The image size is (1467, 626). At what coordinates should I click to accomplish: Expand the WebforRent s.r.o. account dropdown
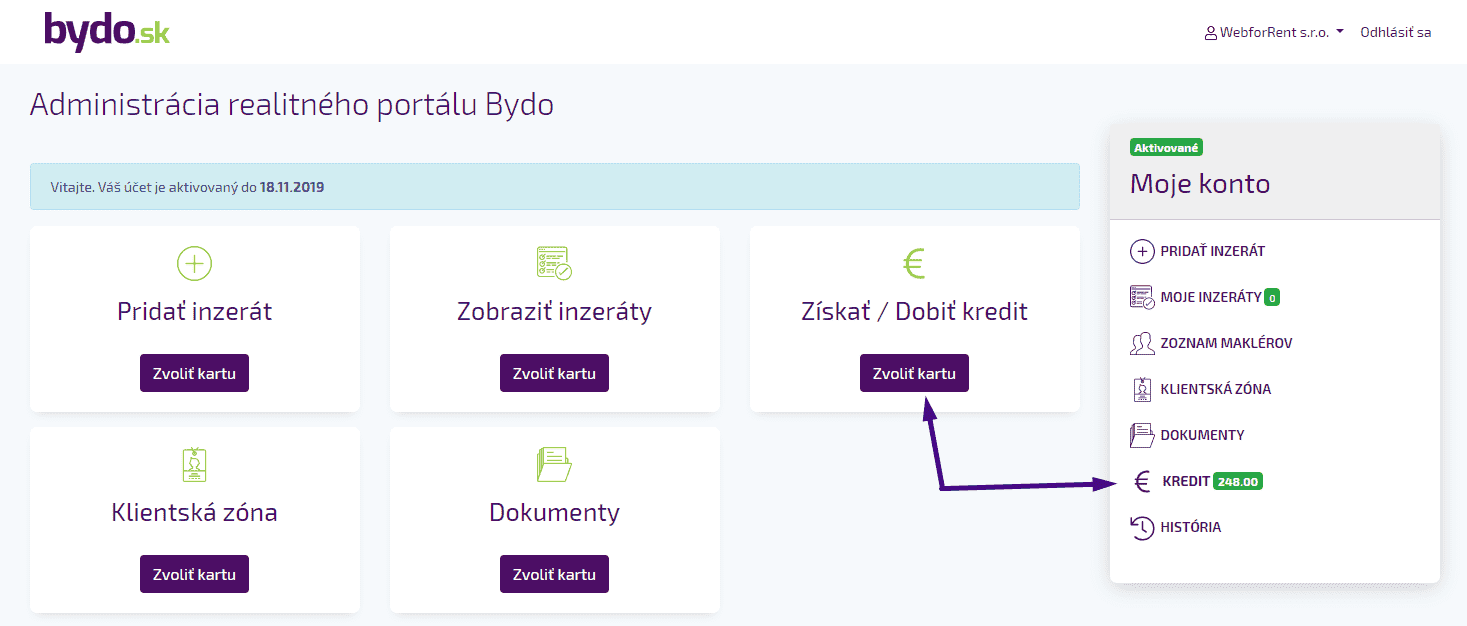pyautogui.click(x=1272, y=31)
